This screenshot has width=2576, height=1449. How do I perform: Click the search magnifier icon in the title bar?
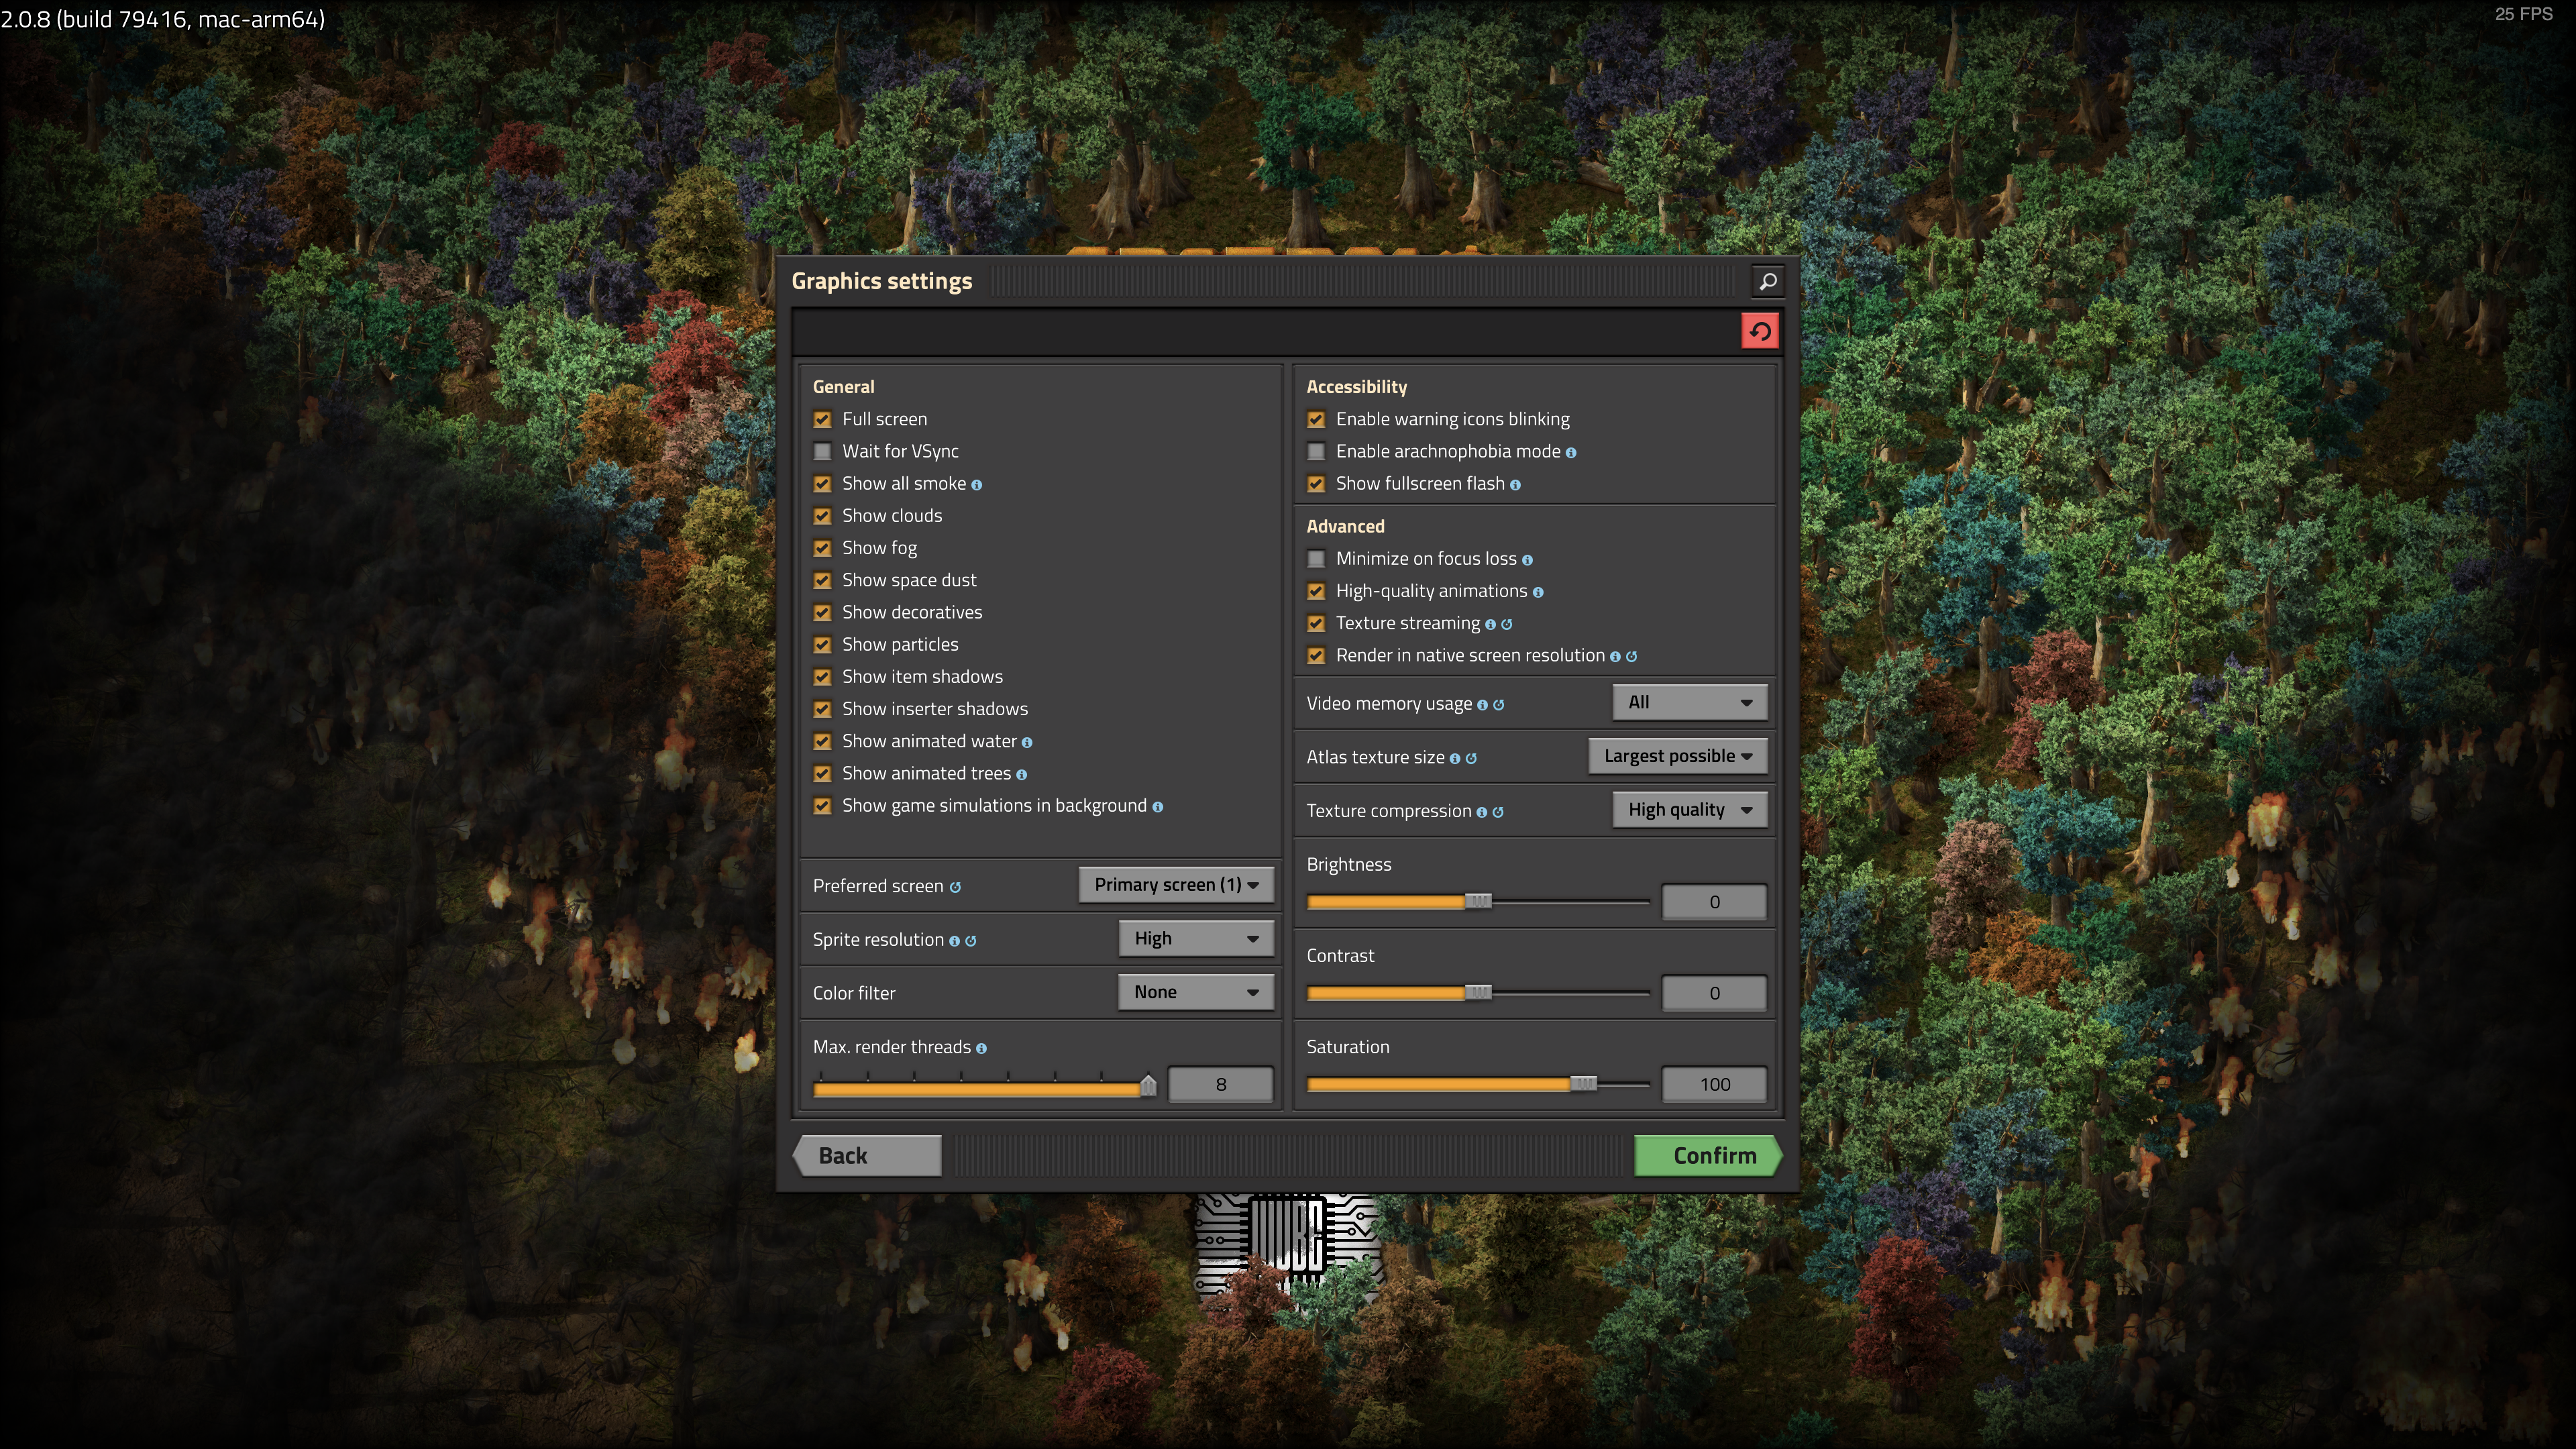point(1767,281)
